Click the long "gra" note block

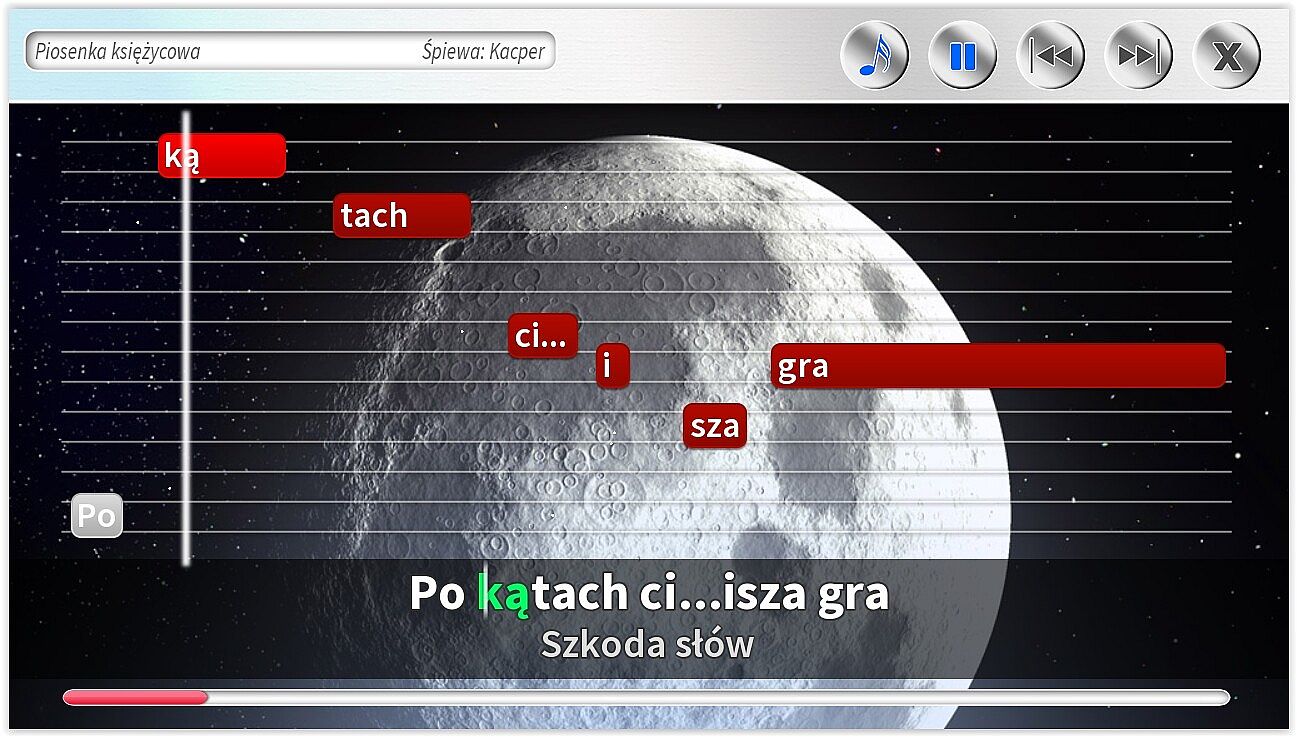click(998, 366)
